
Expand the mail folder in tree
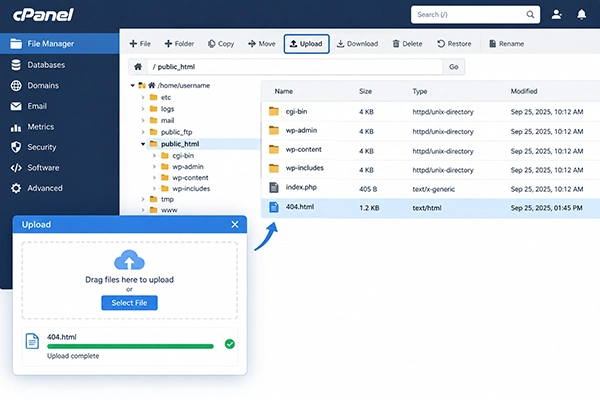[x=143, y=120]
